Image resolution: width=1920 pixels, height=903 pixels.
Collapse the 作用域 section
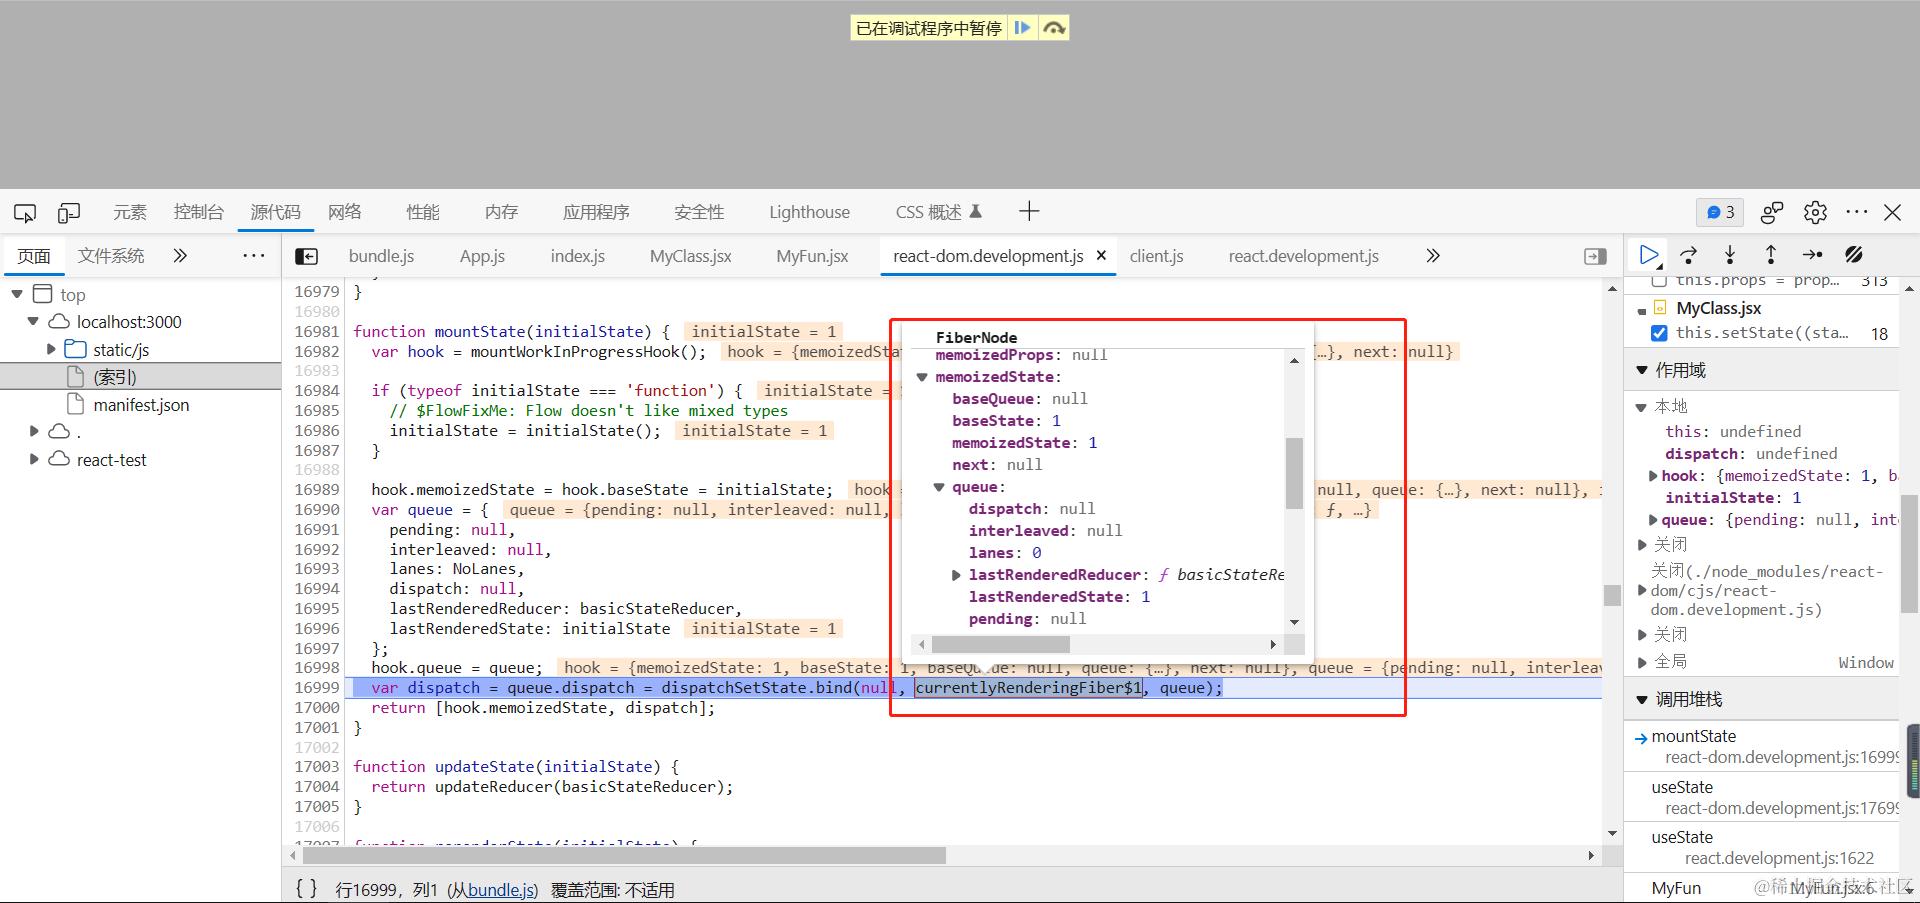point(1642,370)
